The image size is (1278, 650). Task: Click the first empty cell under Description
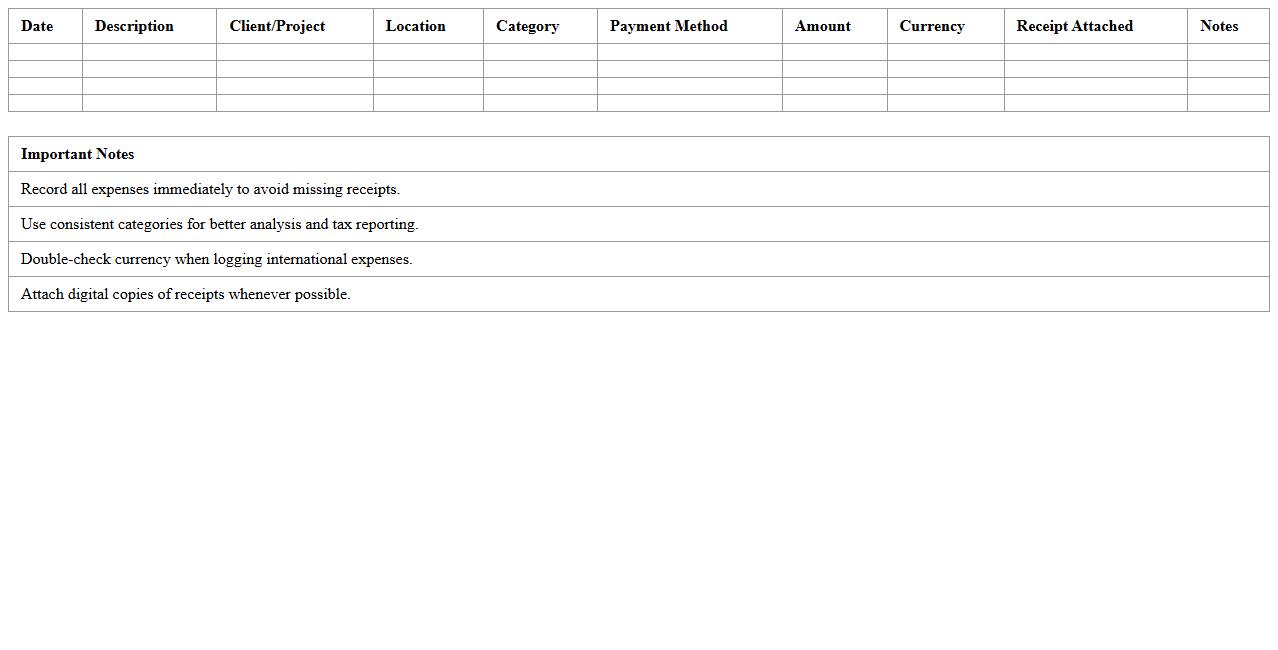pos(149,52)
